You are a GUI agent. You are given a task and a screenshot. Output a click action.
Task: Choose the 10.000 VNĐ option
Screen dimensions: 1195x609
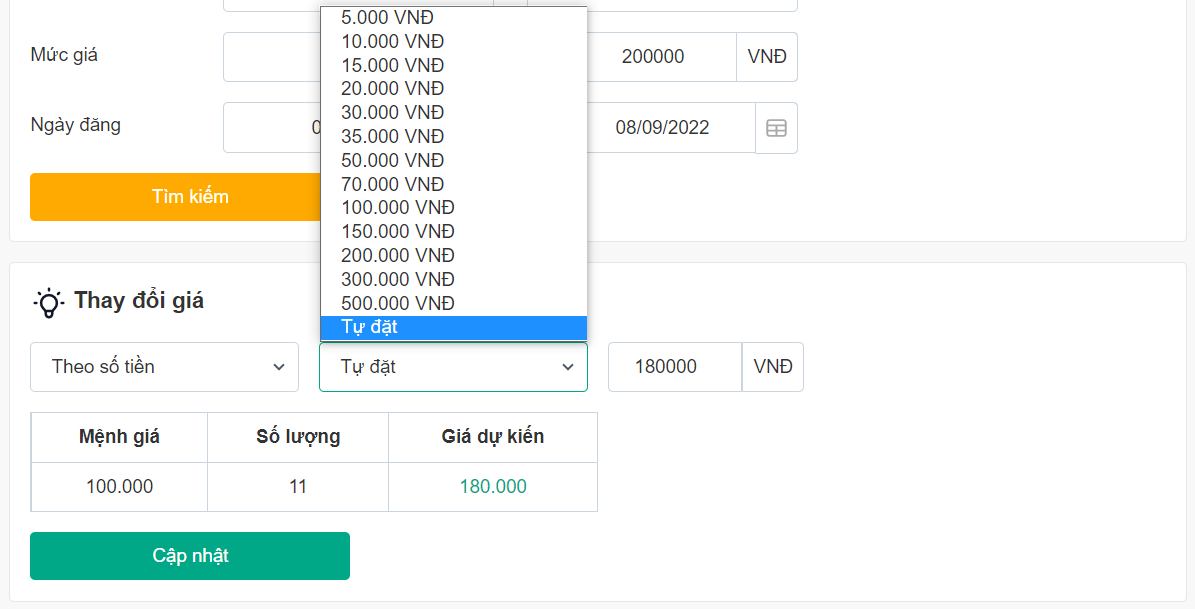tap(392, 41)
